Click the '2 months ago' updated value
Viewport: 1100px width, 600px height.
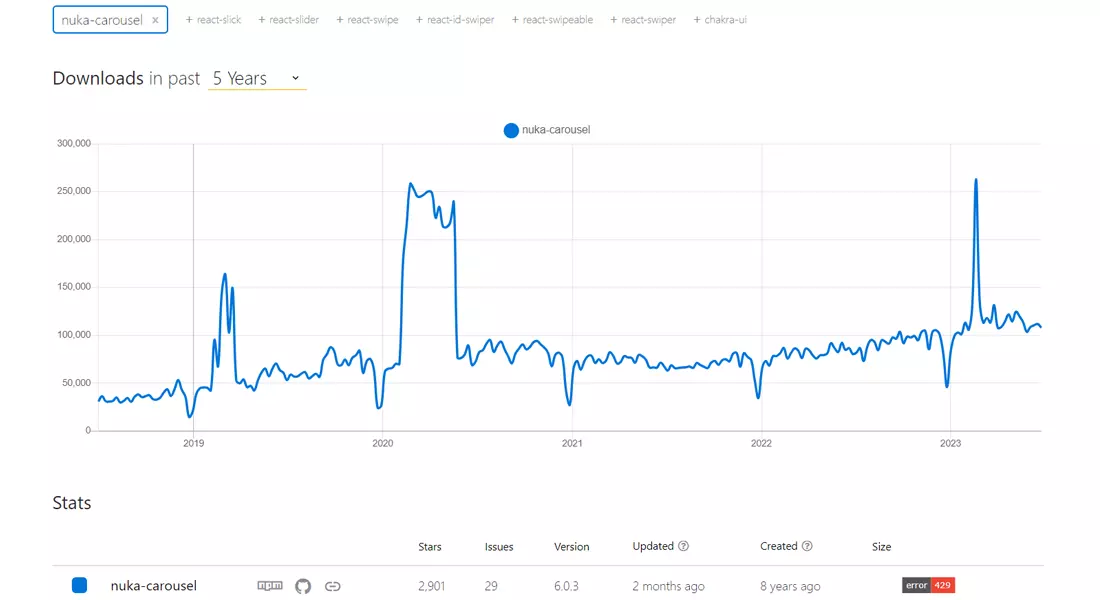pos(669,586)
